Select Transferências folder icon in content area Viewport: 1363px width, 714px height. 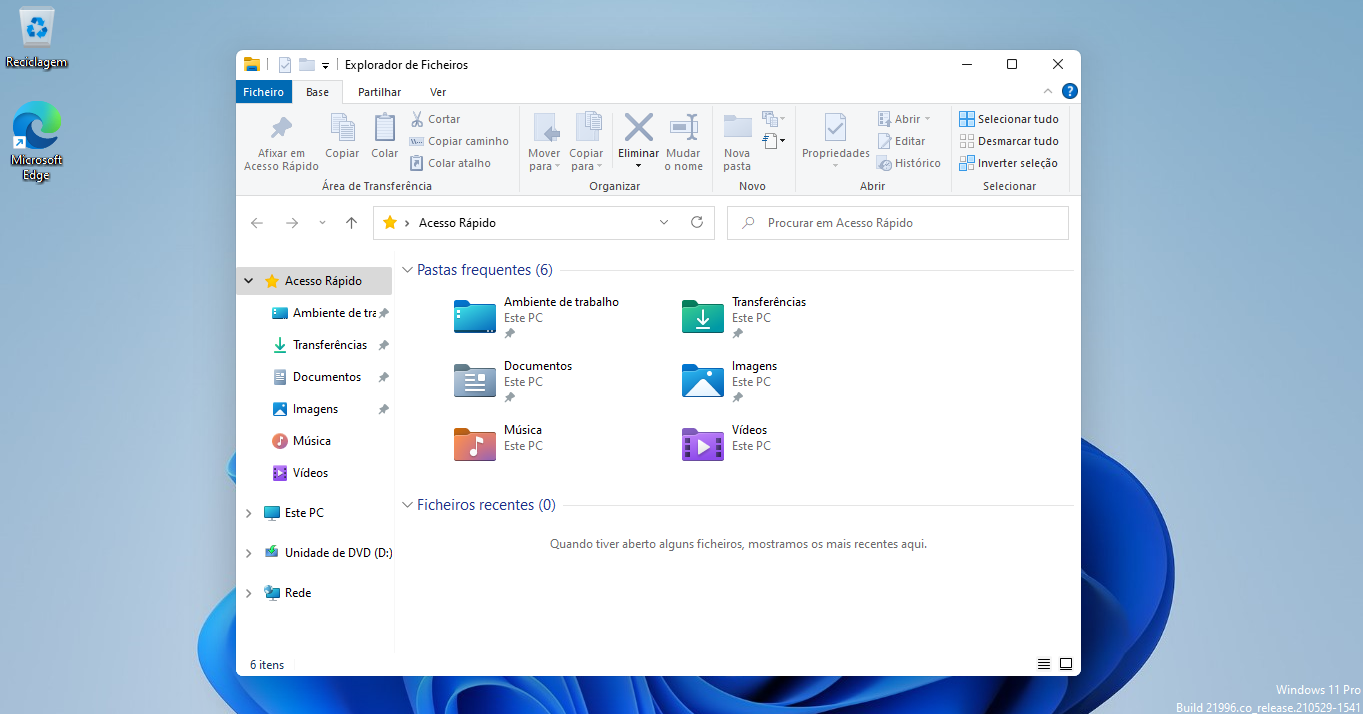point(703,316)
